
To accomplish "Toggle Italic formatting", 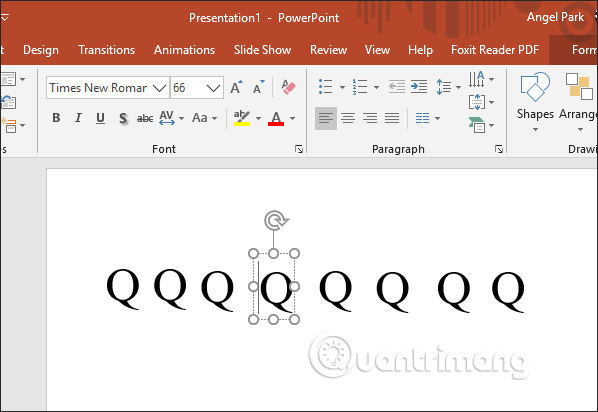I will [x=78, y=118].
